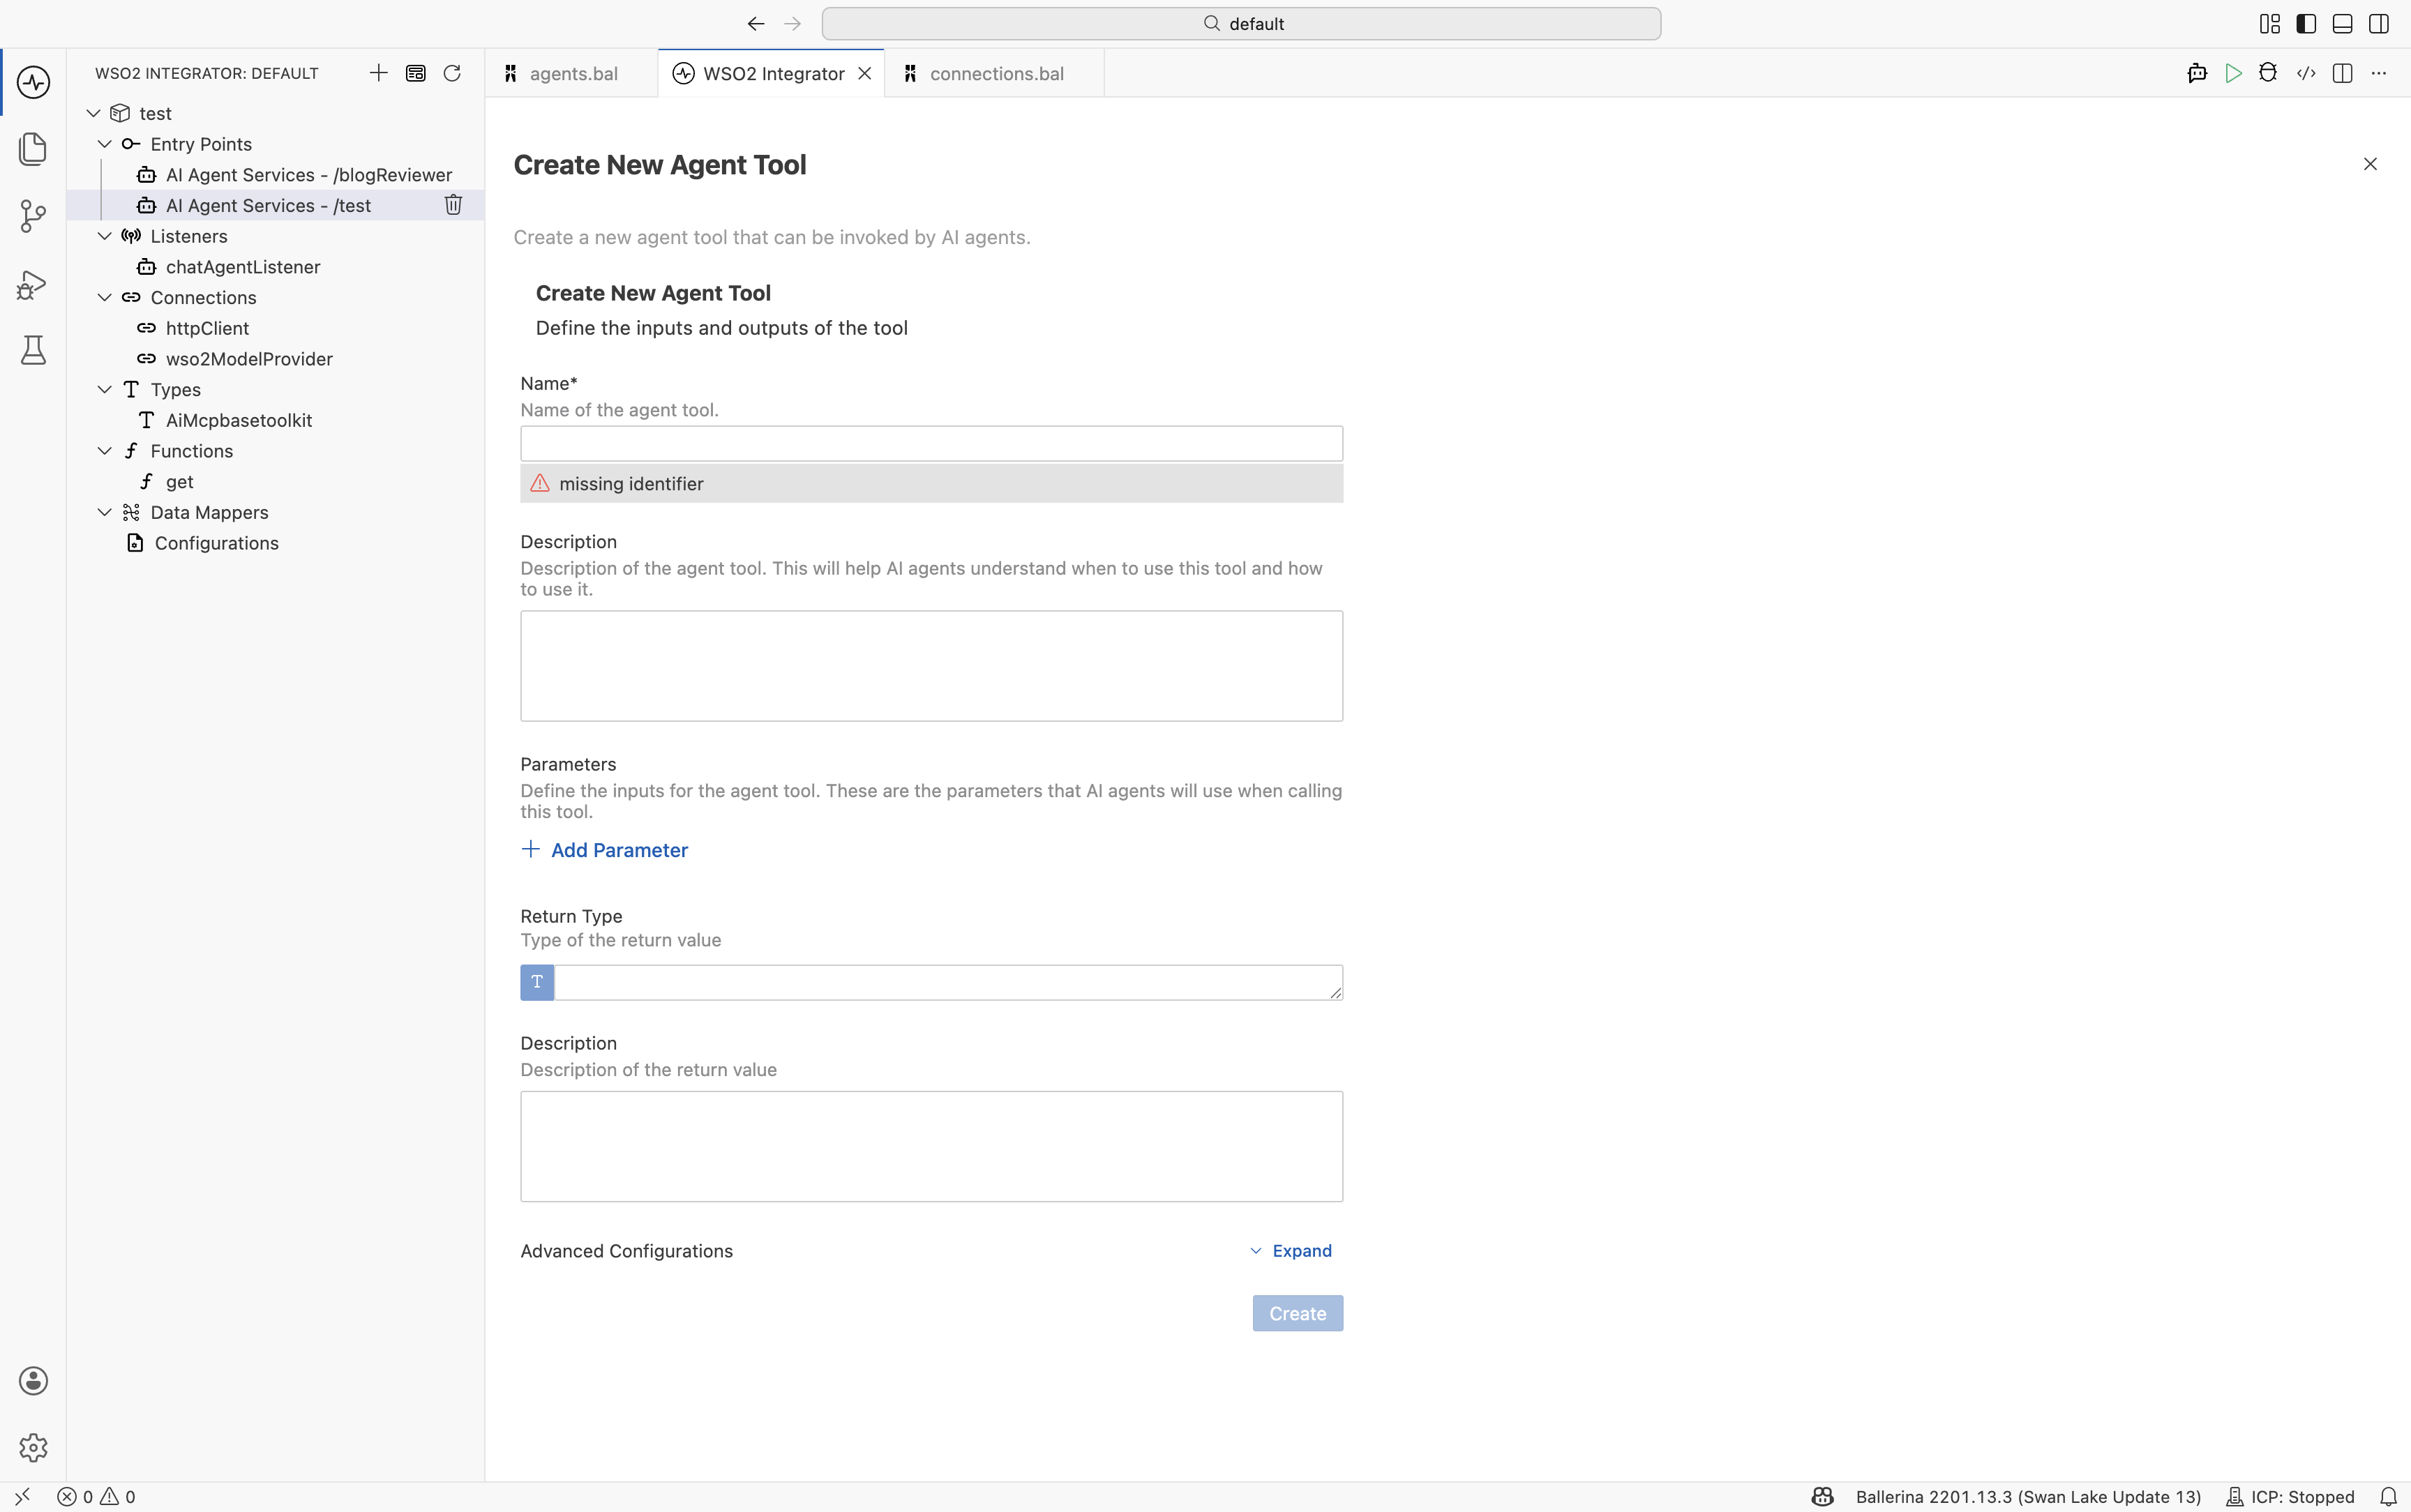Screen dimensions: 2411x1512
Task: Open the Configurations item
Action: pos(216,543)
